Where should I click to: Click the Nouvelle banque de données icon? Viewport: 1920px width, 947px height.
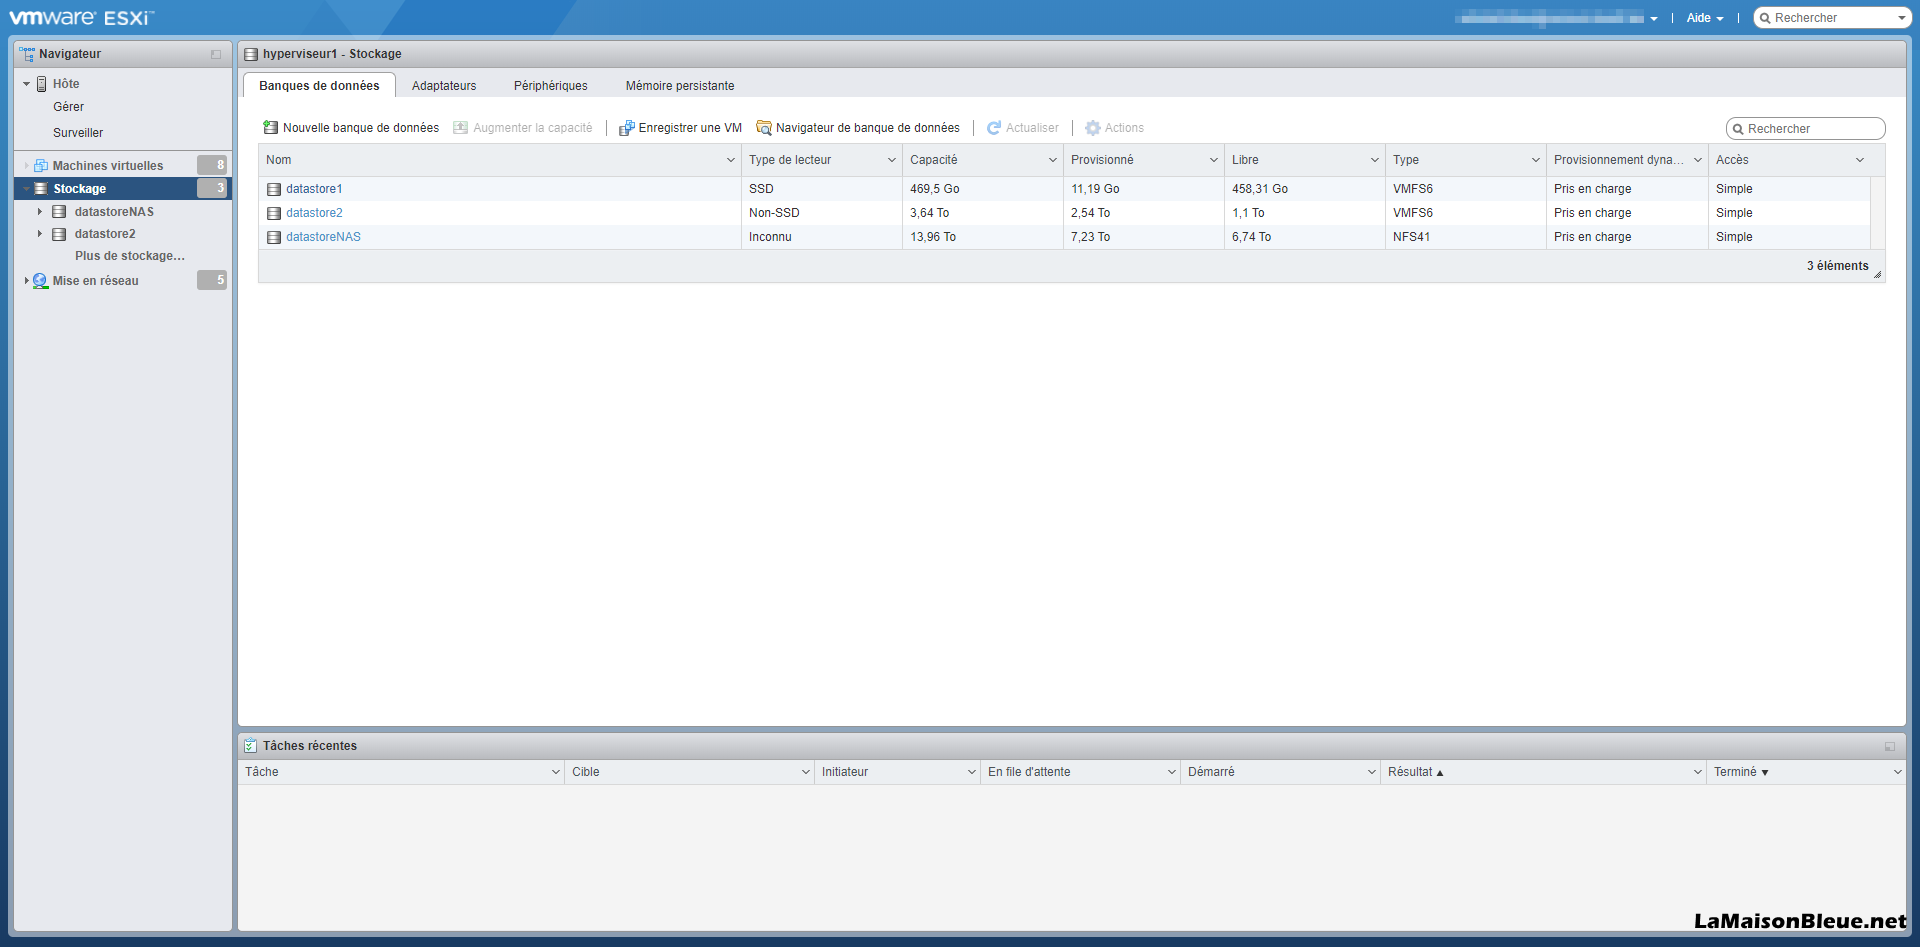(270, 128)
